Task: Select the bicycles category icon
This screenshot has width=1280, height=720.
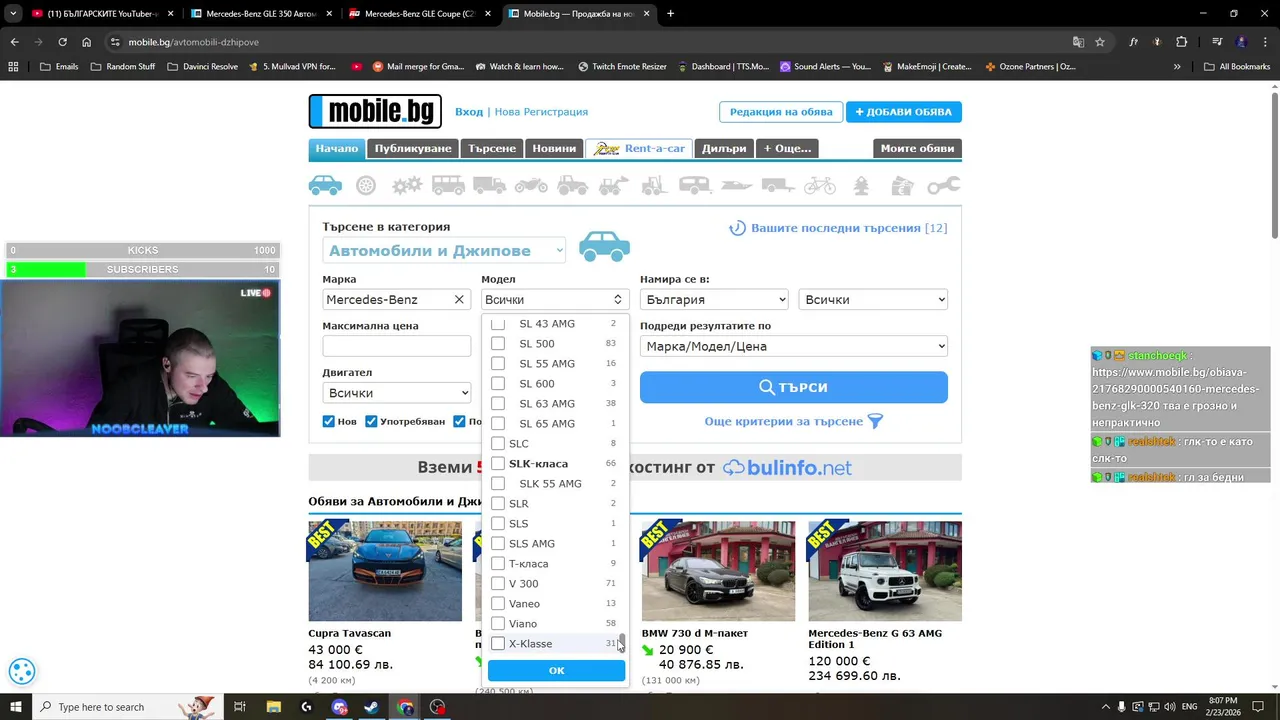Action: coord(819,185)
